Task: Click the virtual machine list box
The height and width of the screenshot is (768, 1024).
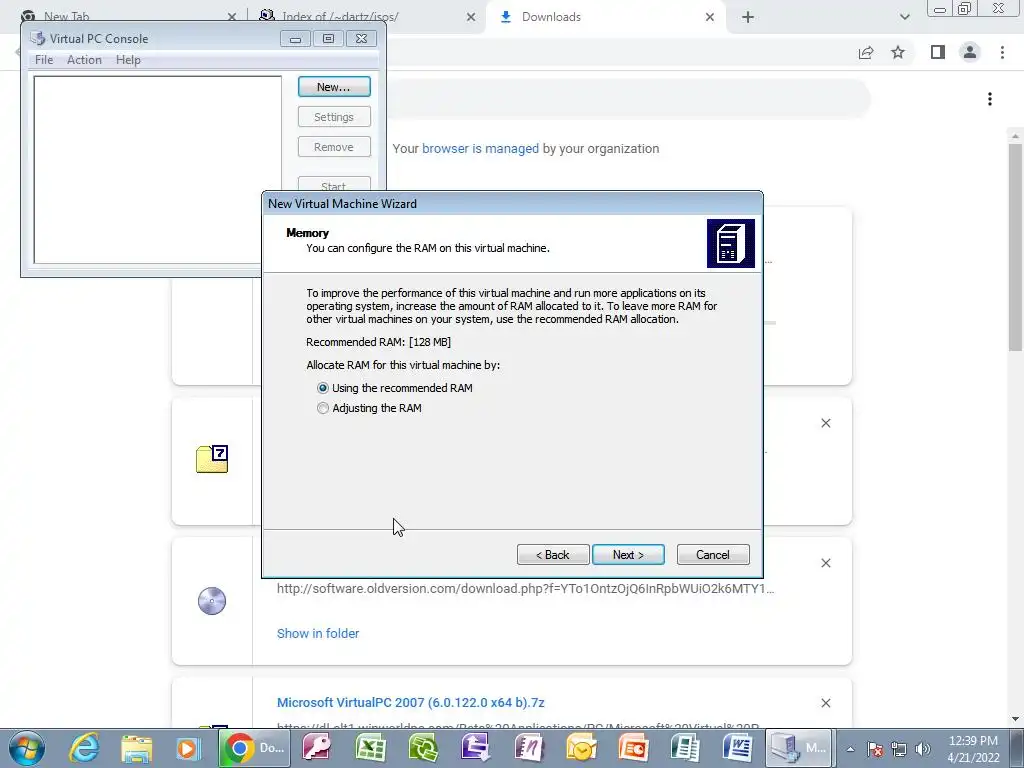Action: (x=157, y=170)
